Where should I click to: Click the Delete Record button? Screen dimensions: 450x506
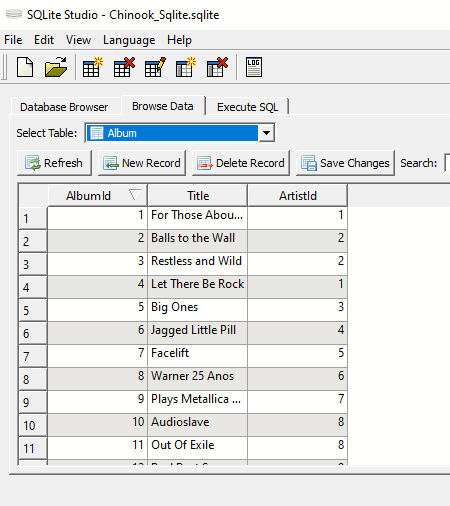(x=241, y=163)
